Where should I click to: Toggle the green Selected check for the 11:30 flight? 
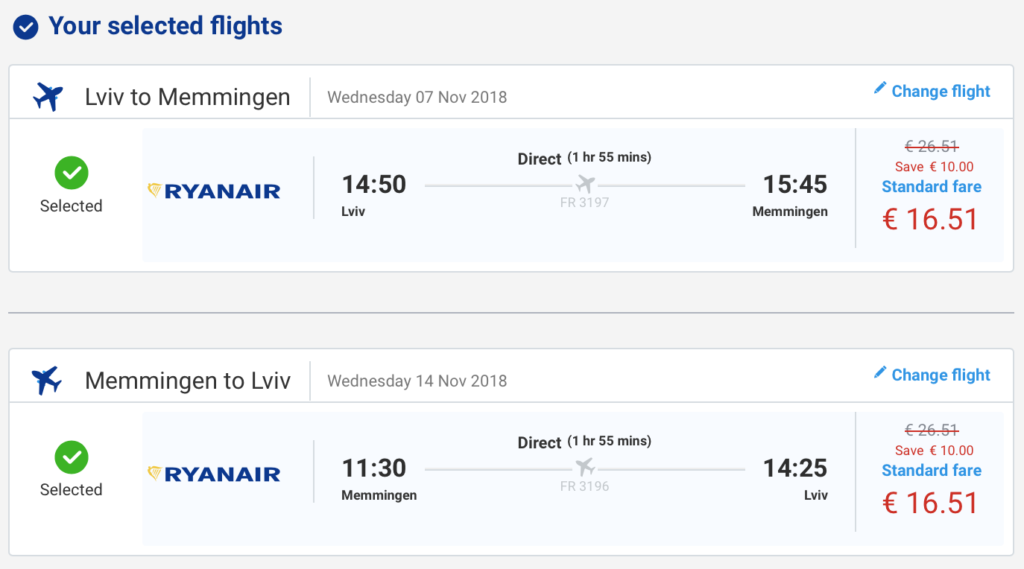click(x=71, y=458)
